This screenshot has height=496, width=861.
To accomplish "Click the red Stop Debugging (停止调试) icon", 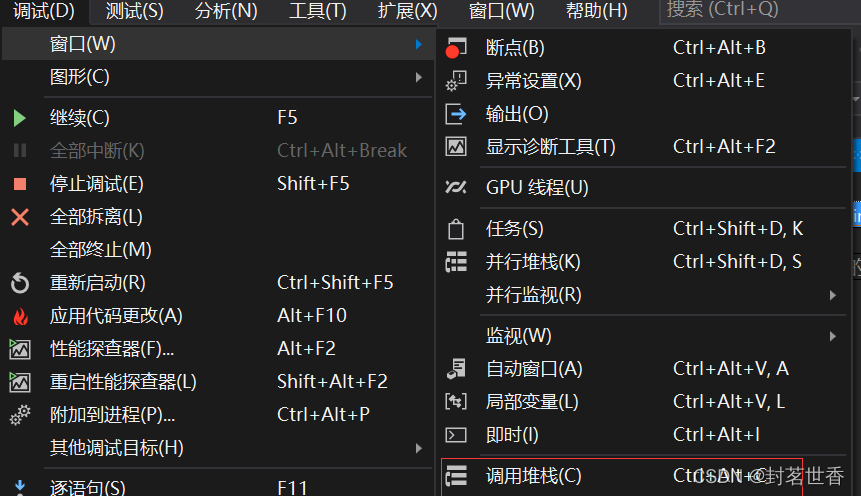I will (x=20, y=184).
